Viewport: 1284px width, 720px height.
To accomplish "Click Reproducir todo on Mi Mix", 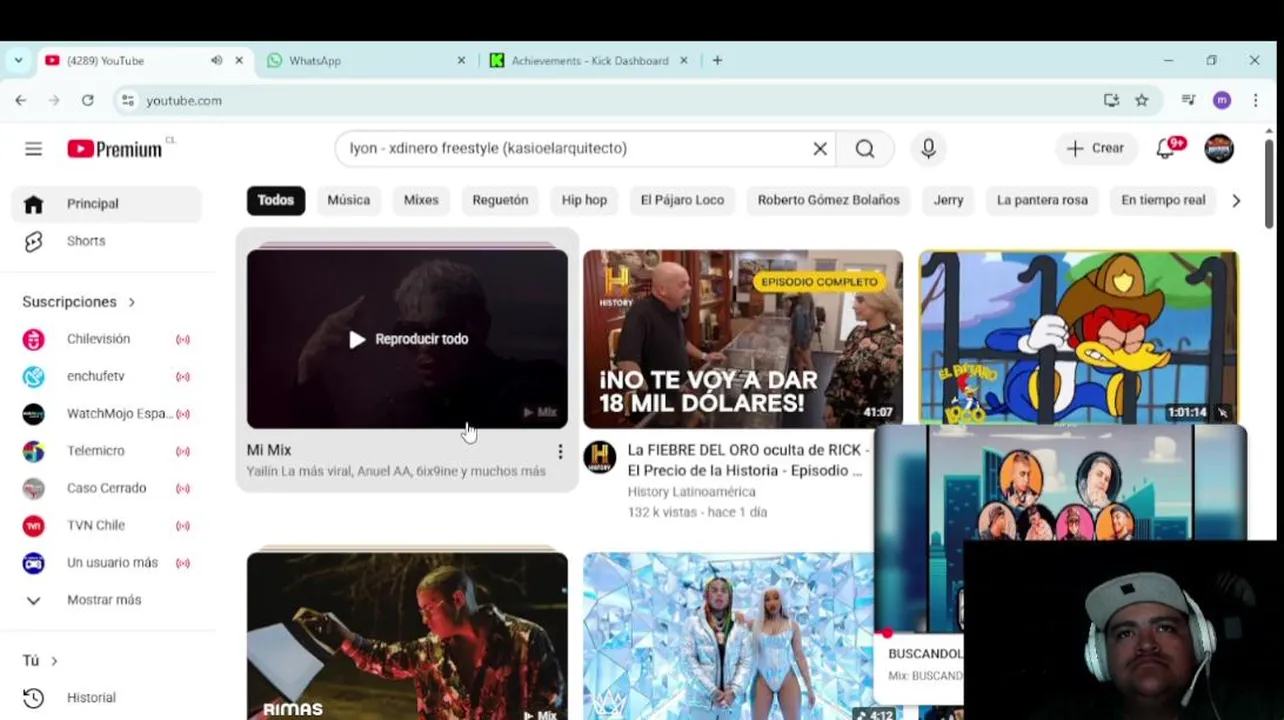I will point(408,339).
